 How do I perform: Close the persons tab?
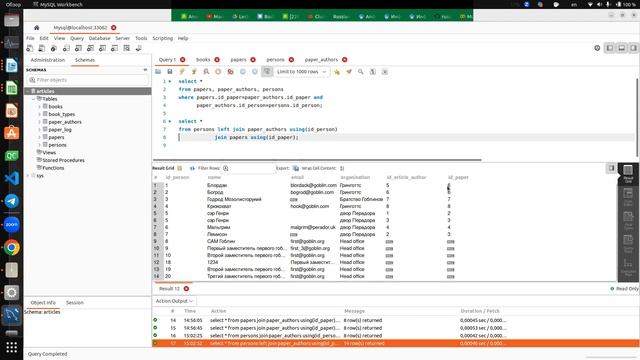pos(291,60)
